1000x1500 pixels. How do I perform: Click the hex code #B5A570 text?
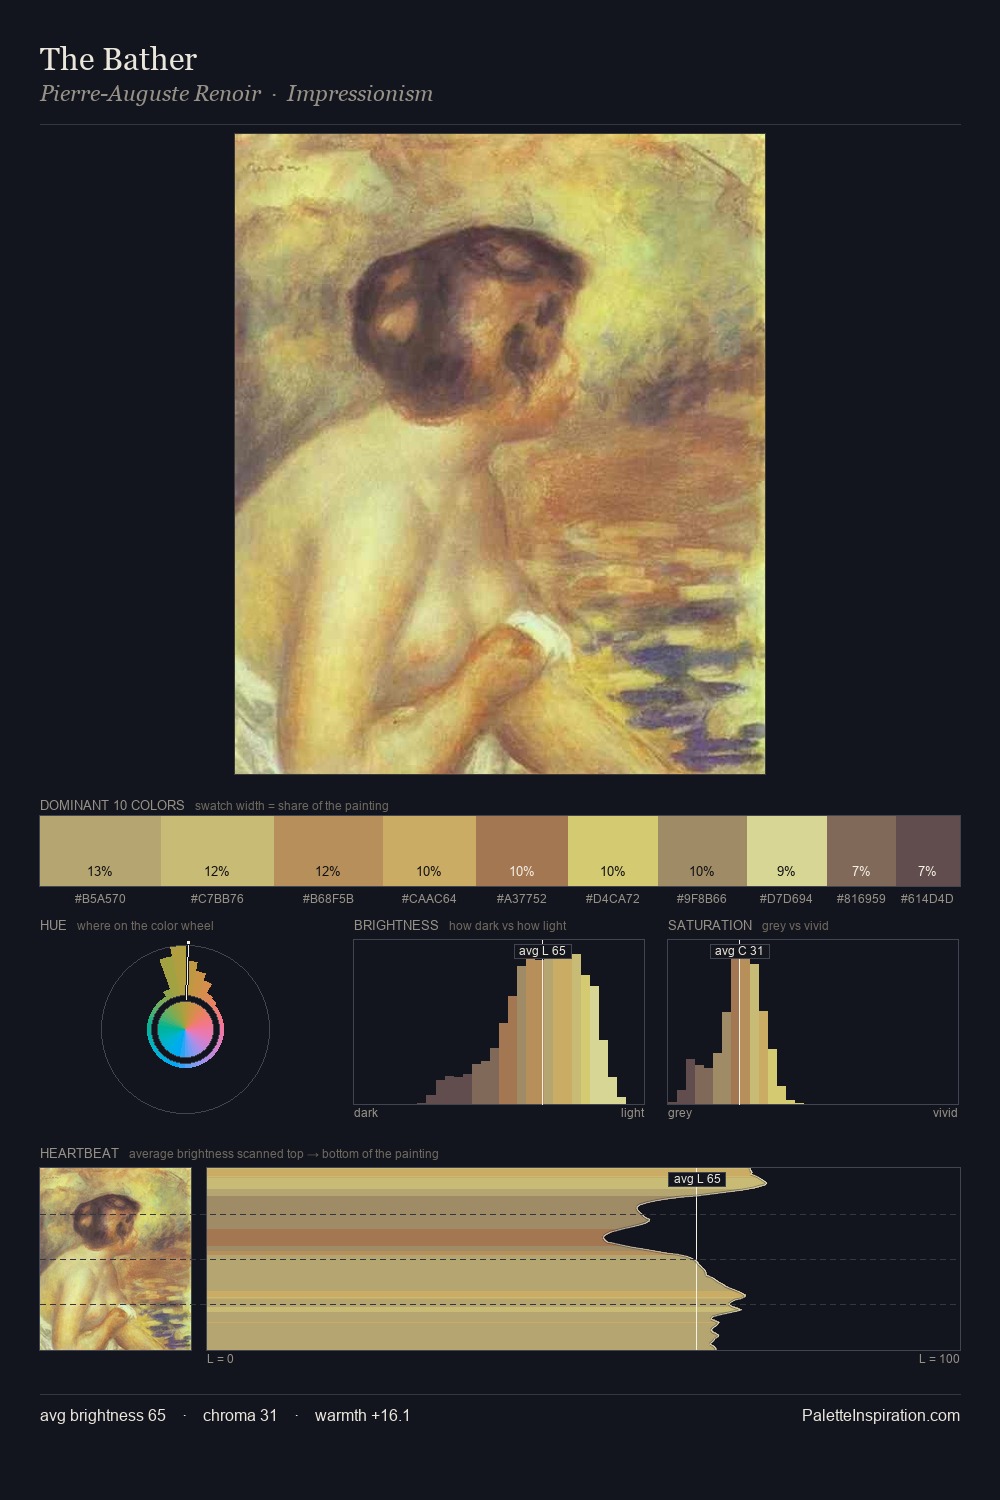coord(100,899)
